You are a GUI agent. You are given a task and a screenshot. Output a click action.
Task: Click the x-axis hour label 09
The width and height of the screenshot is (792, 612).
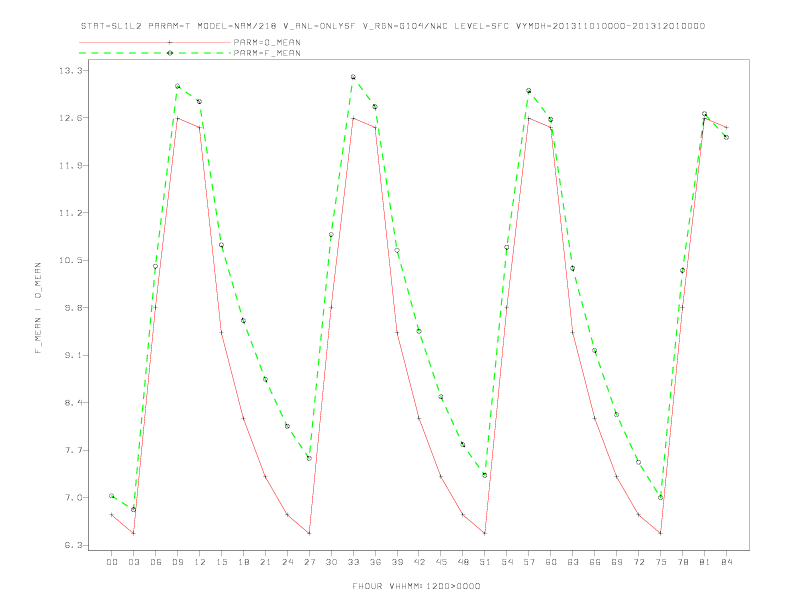tap(177, 562)
